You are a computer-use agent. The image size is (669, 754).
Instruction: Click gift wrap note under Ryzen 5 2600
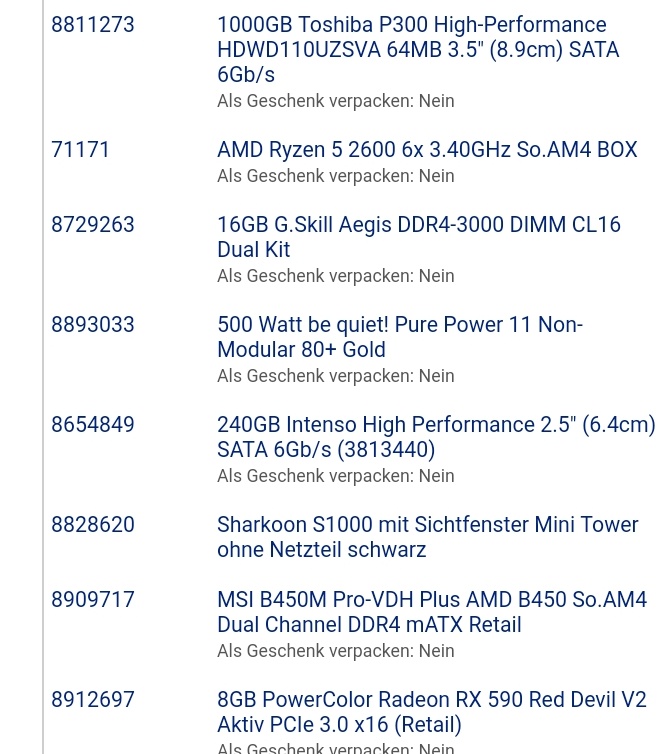(x=336, y=176)
